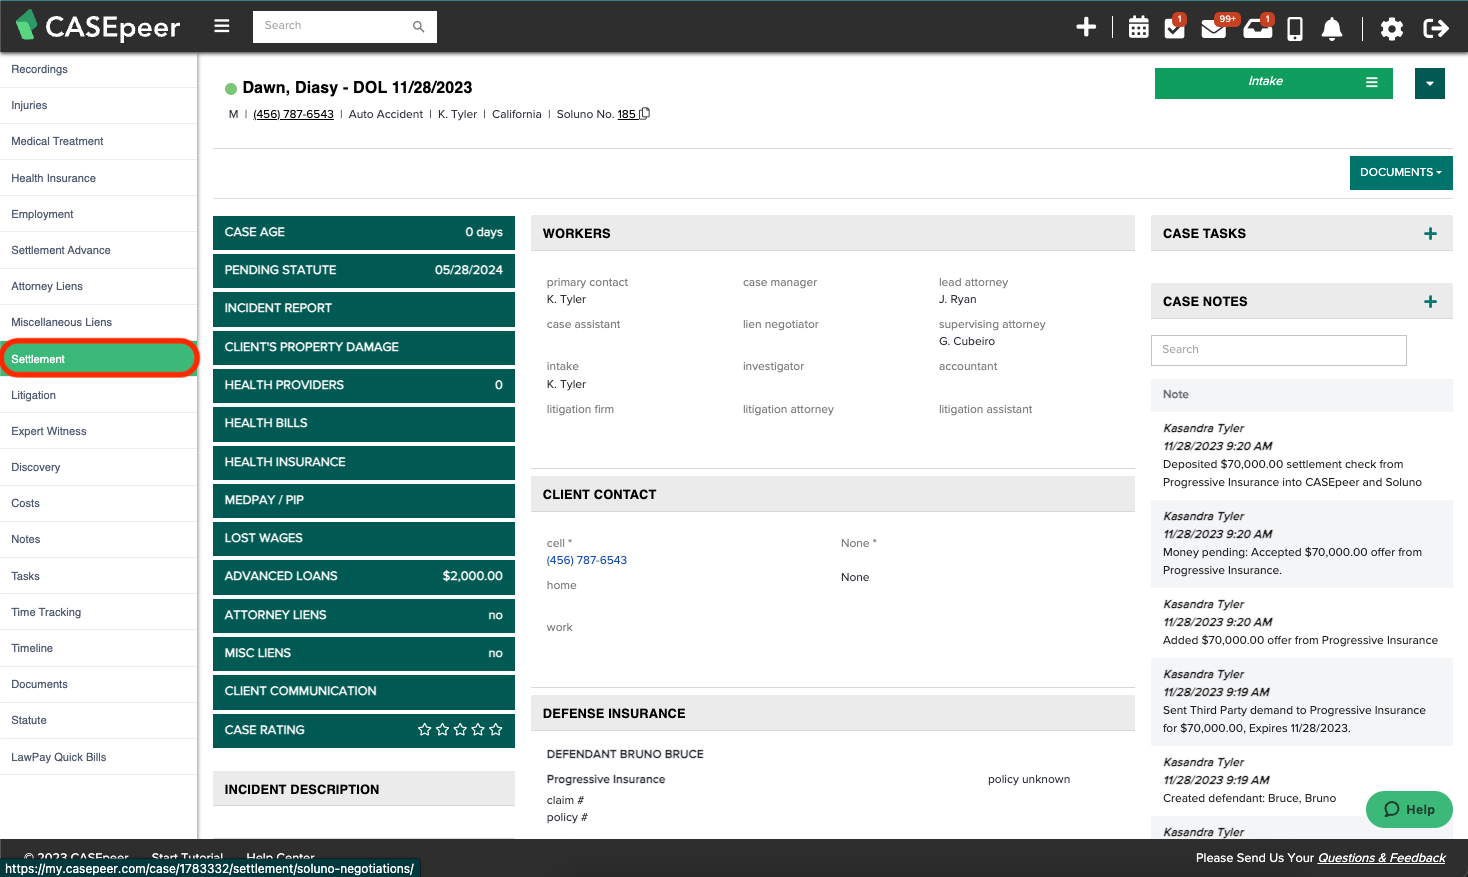This screenshot has width=1468, height=877.
Task: Click the CASE AGE tile
Action: pyautogui.click(x=364, y=232)
